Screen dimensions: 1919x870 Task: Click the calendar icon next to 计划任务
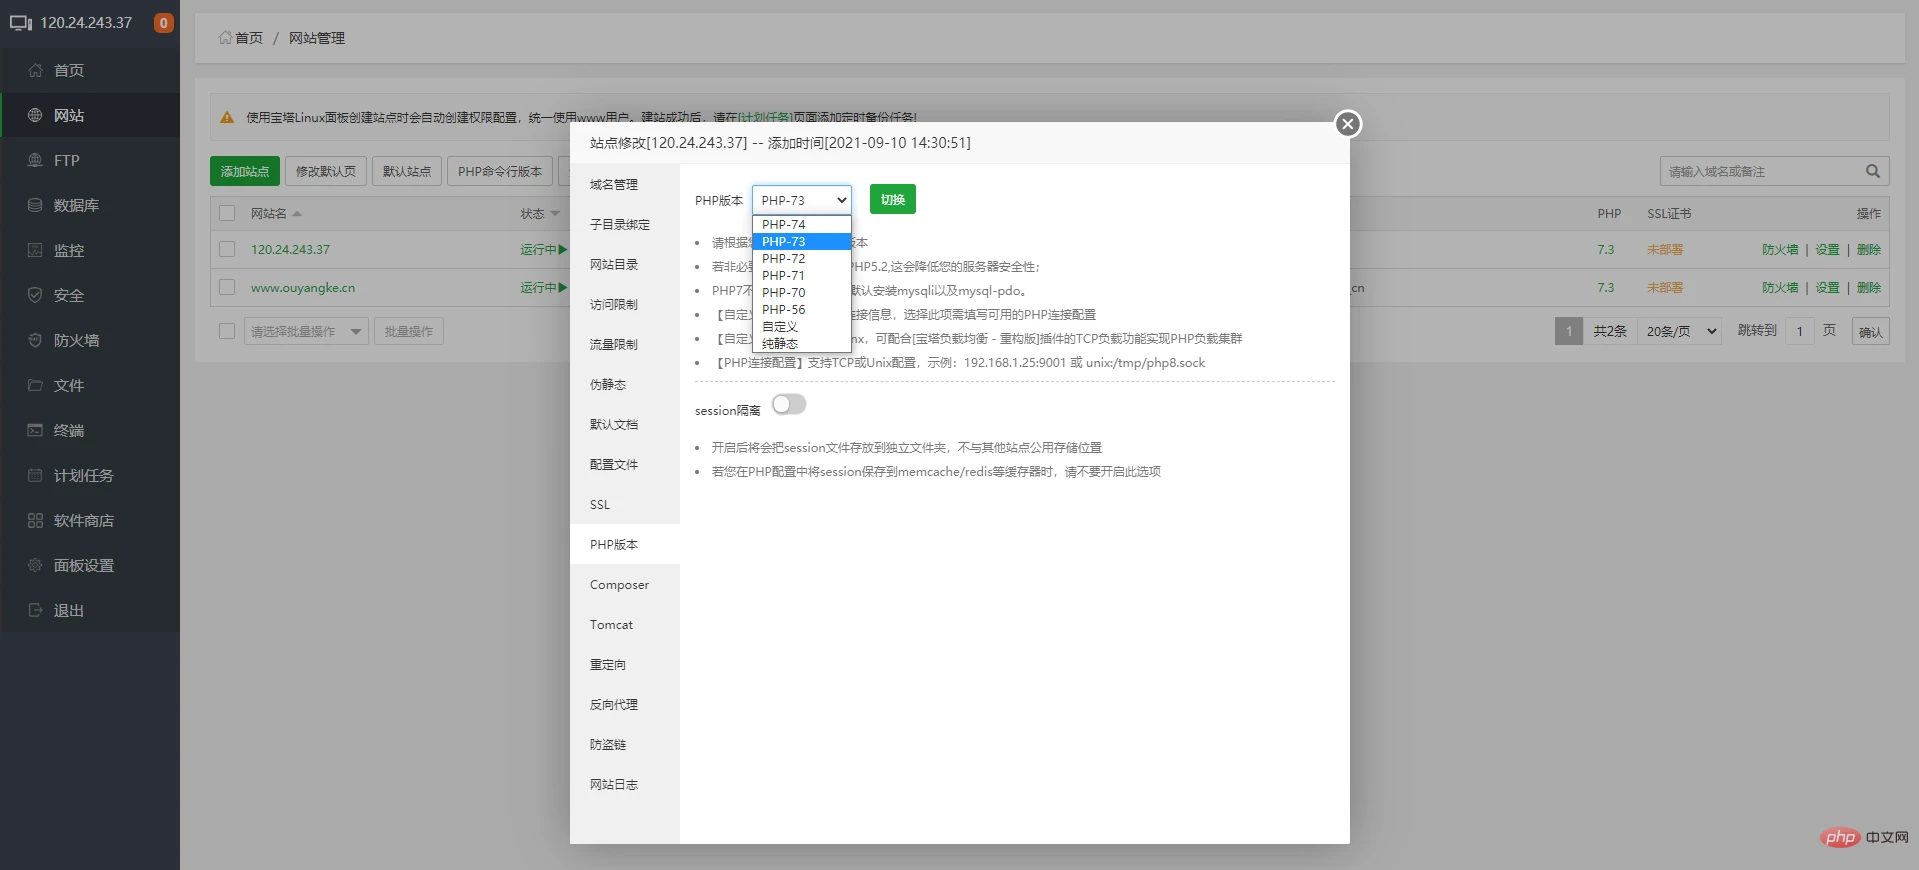coord(35,475)
